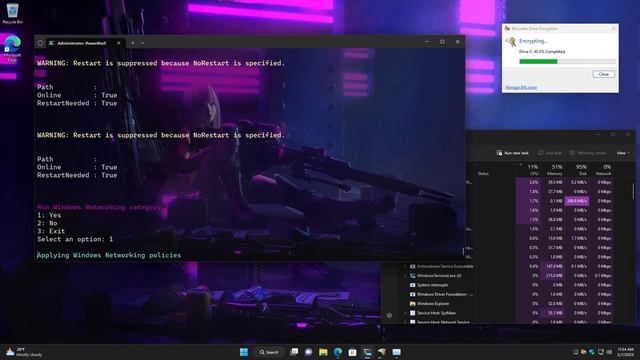Image resolution: width=640 pixels, height=360 pixels.
Task: Click 'Select an option: 1' terminal line
Action: pyautogui.click(x=75, y=239)
